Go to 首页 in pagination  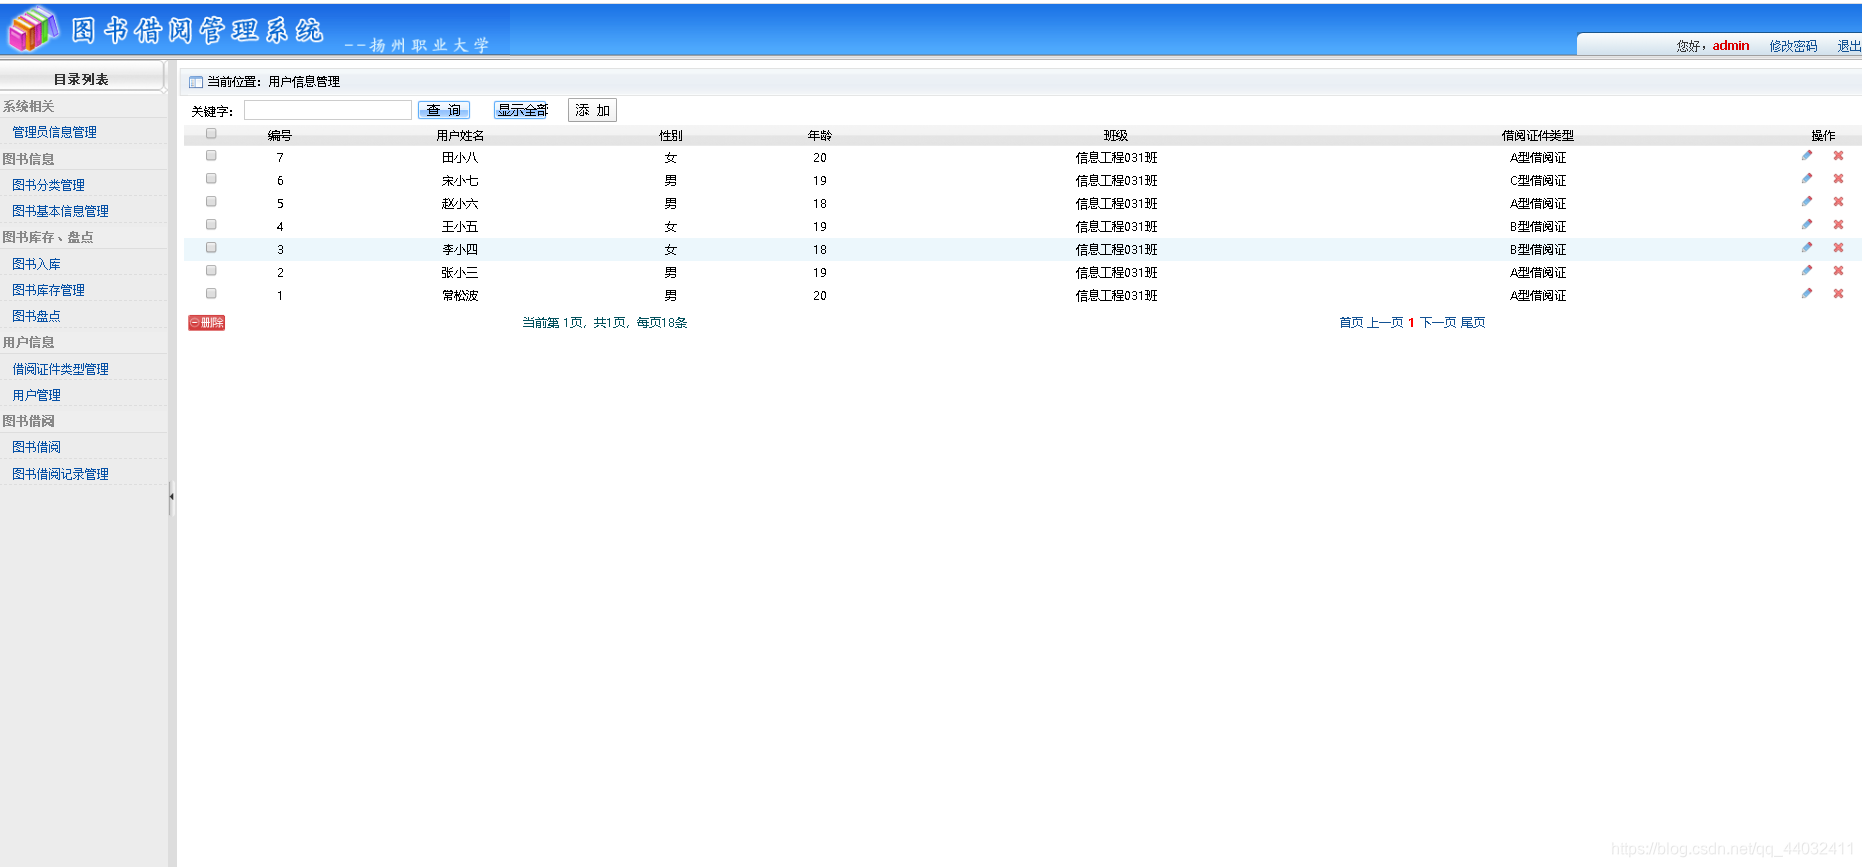[x=1351, y=322]
